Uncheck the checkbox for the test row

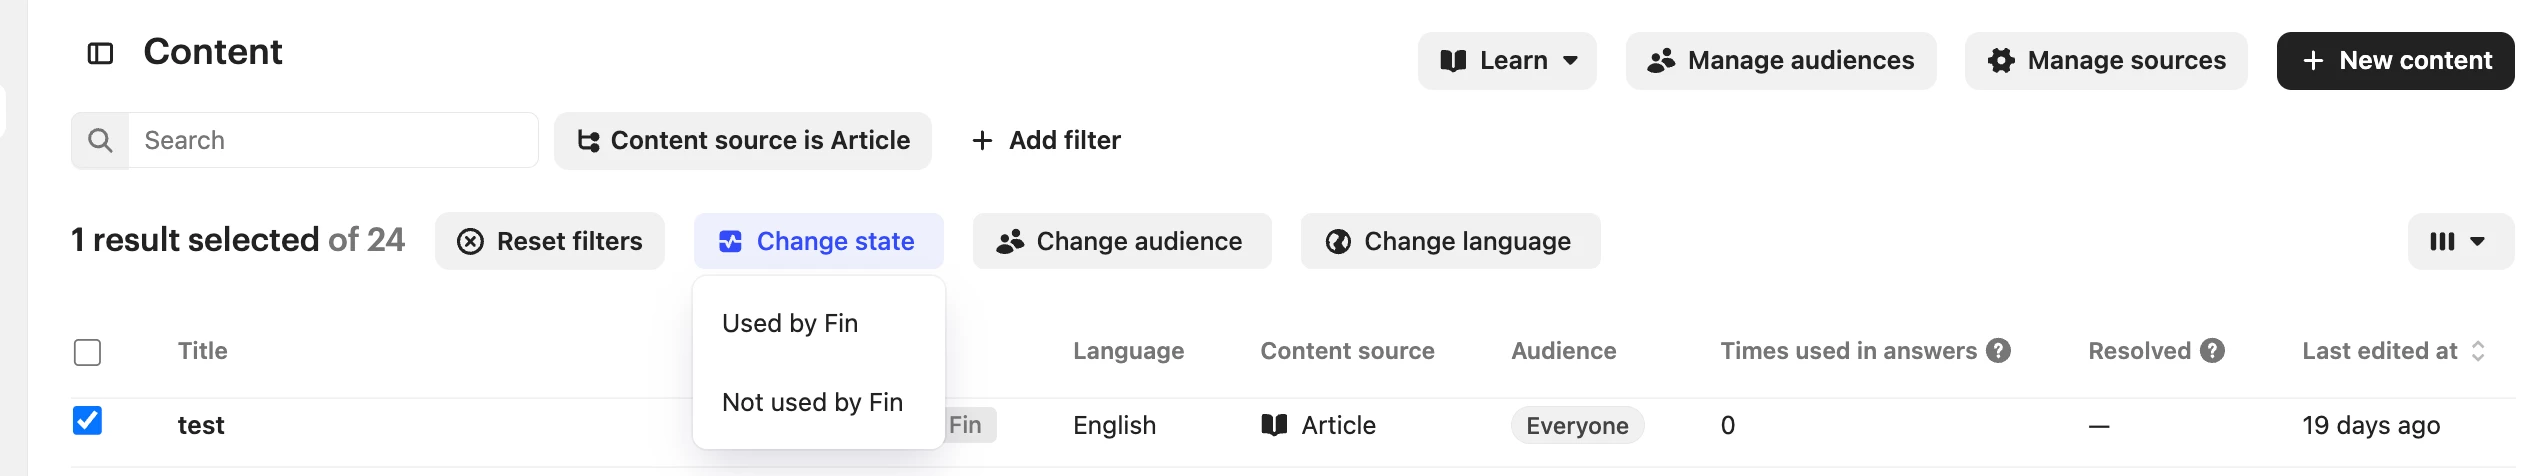(87, 420)
